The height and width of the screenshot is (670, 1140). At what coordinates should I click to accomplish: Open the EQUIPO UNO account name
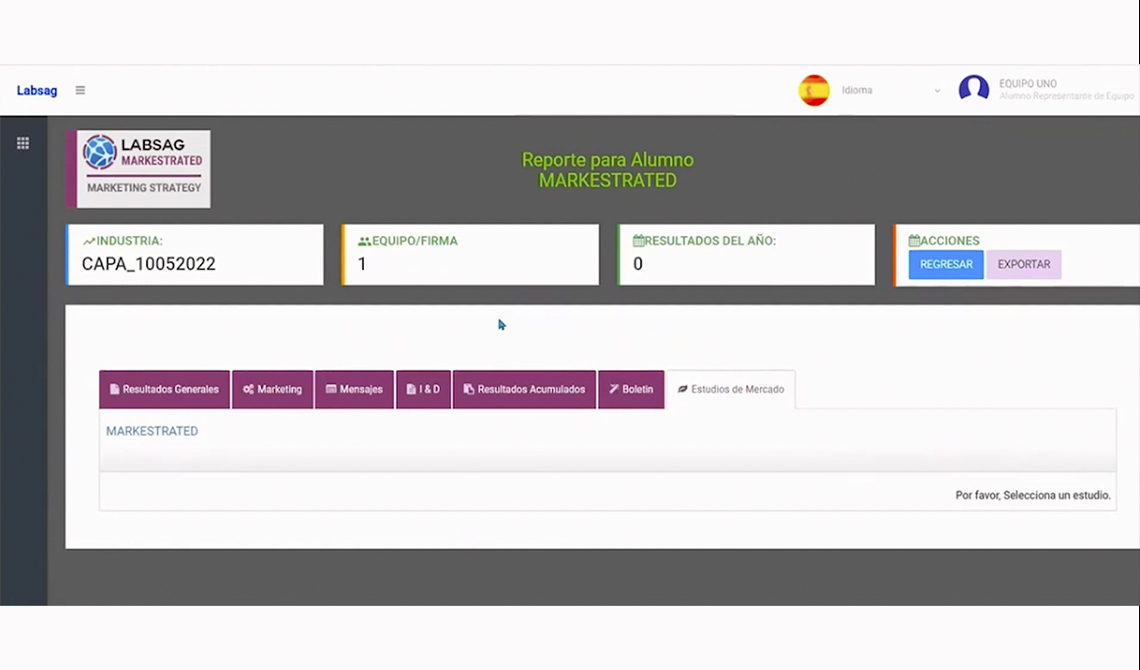[1028, 84]
